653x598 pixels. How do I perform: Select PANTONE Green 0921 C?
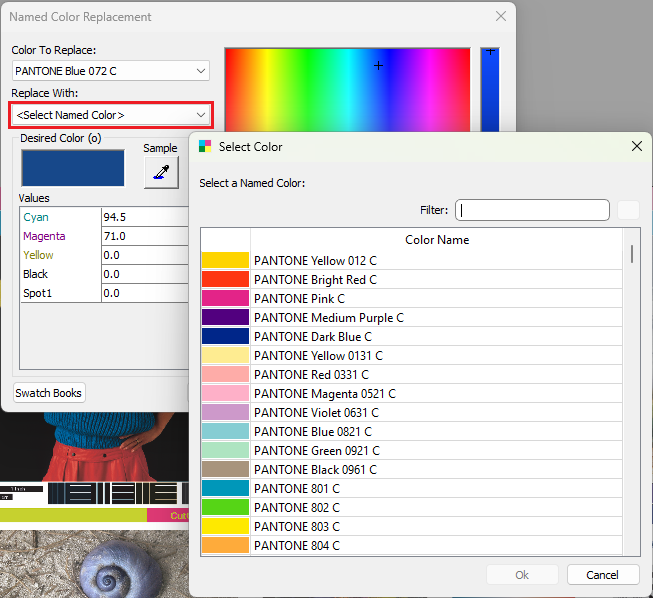[411, 451]
